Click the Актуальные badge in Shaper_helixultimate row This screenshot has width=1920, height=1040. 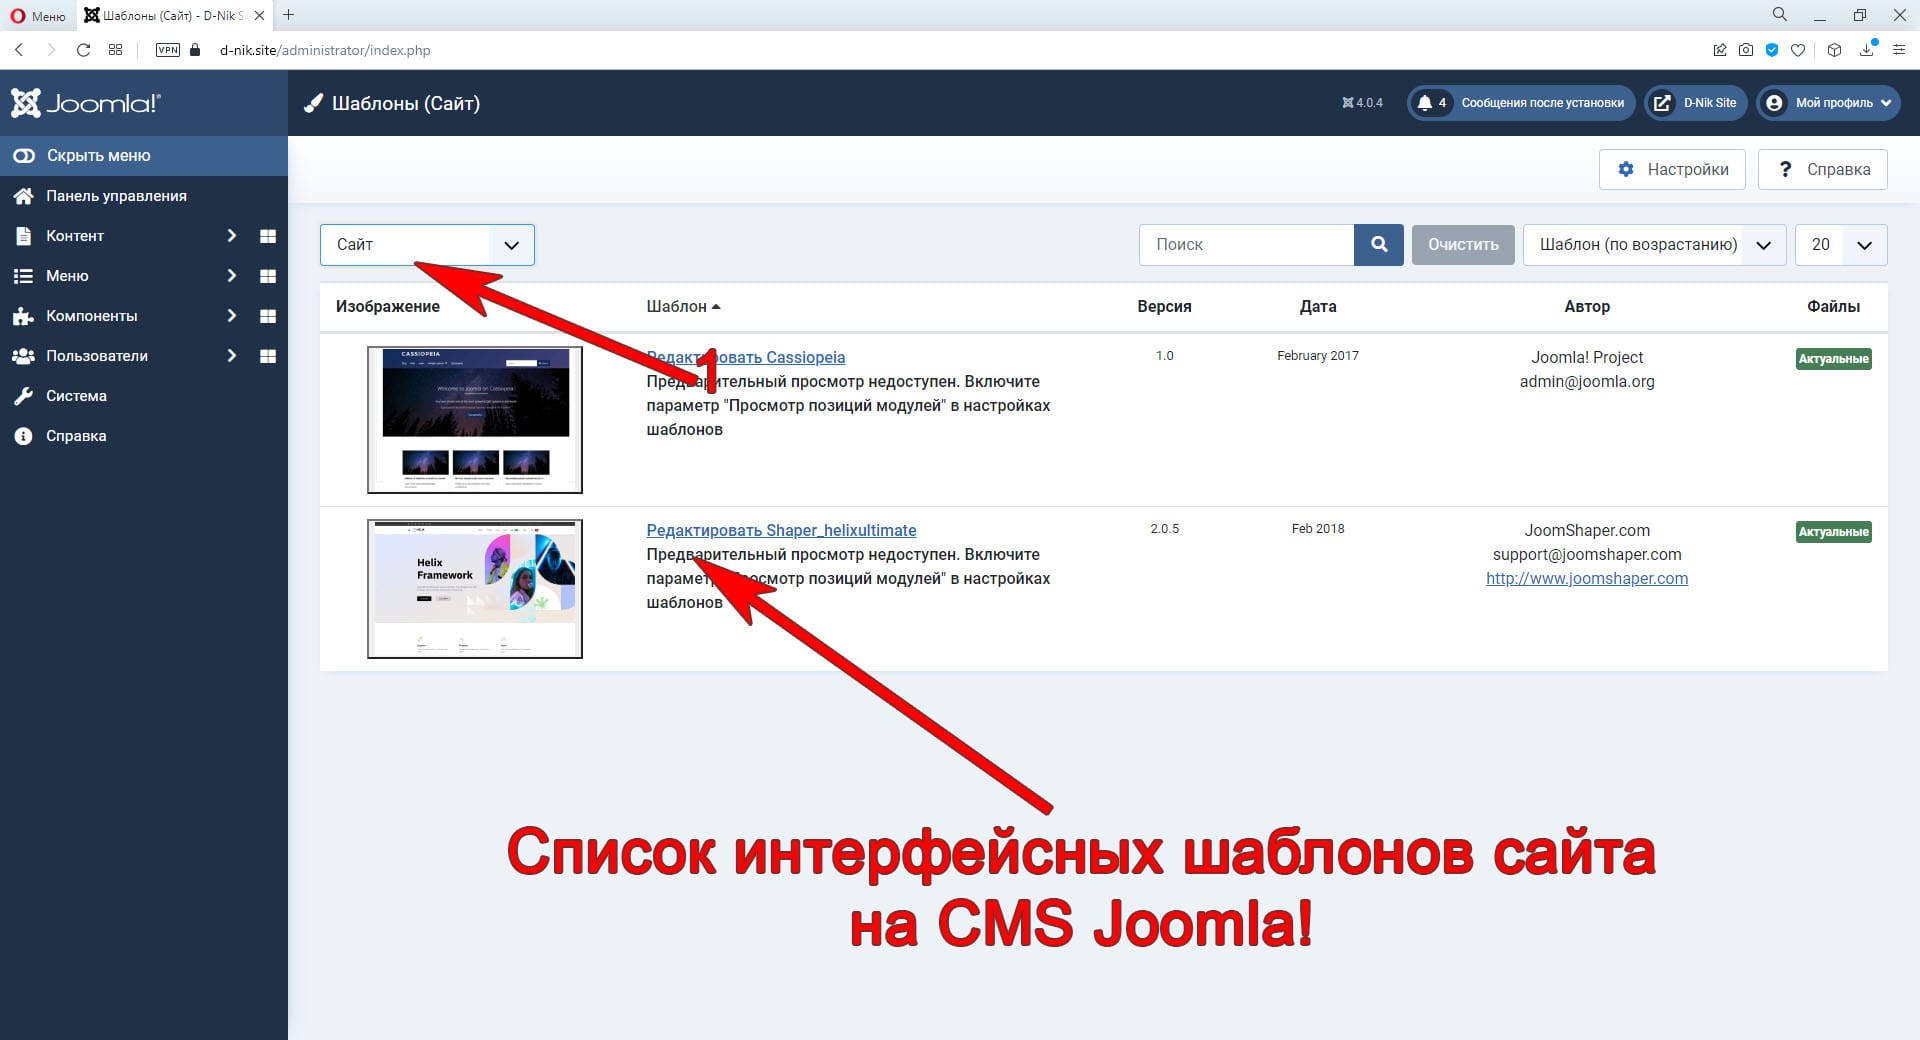coord(1834,532)
